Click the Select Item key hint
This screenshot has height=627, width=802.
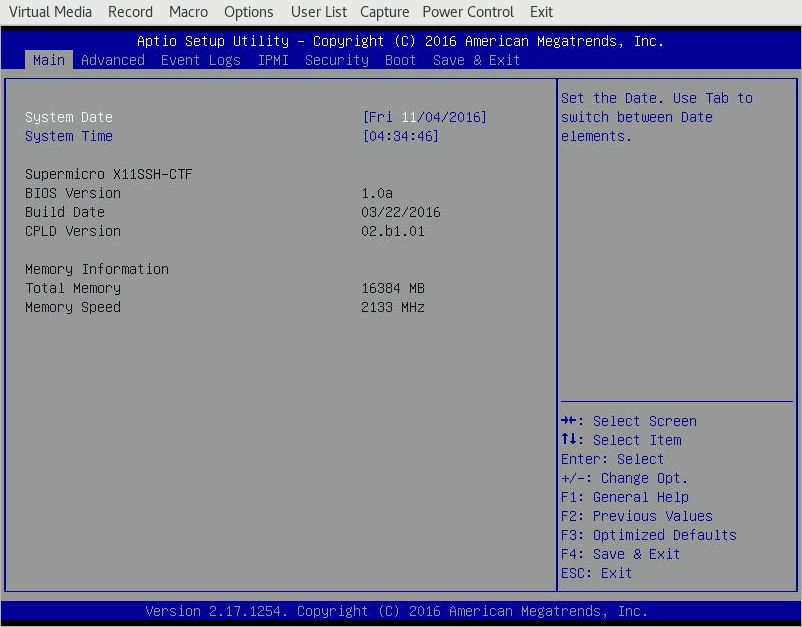(x=621, y=440)
